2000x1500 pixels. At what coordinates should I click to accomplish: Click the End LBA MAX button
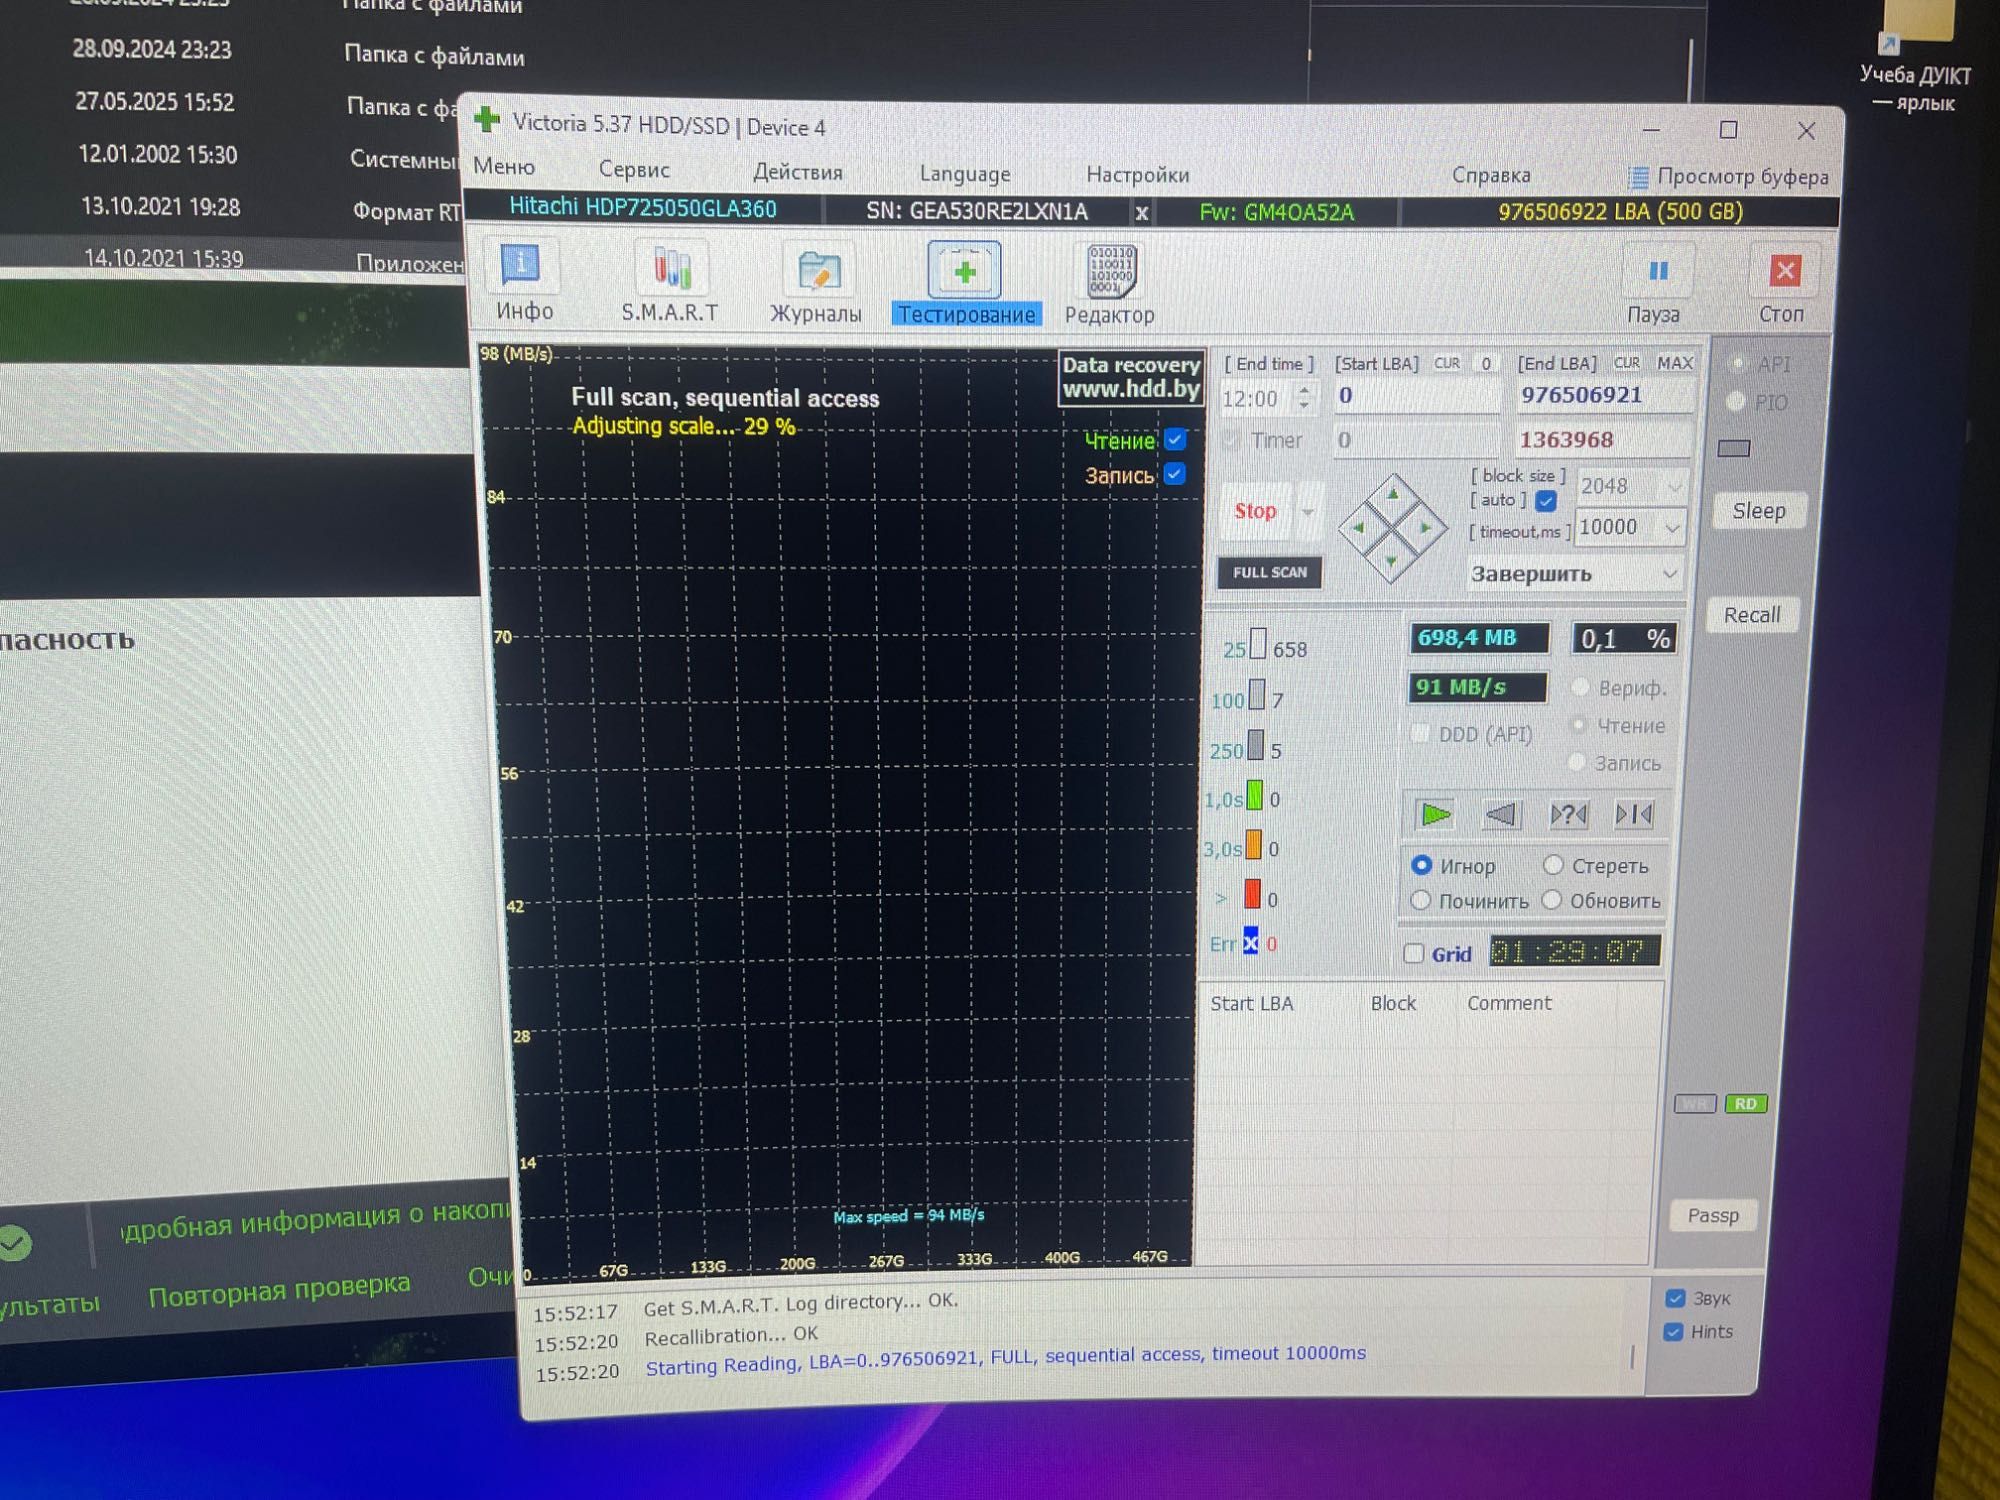(1675, 363)
